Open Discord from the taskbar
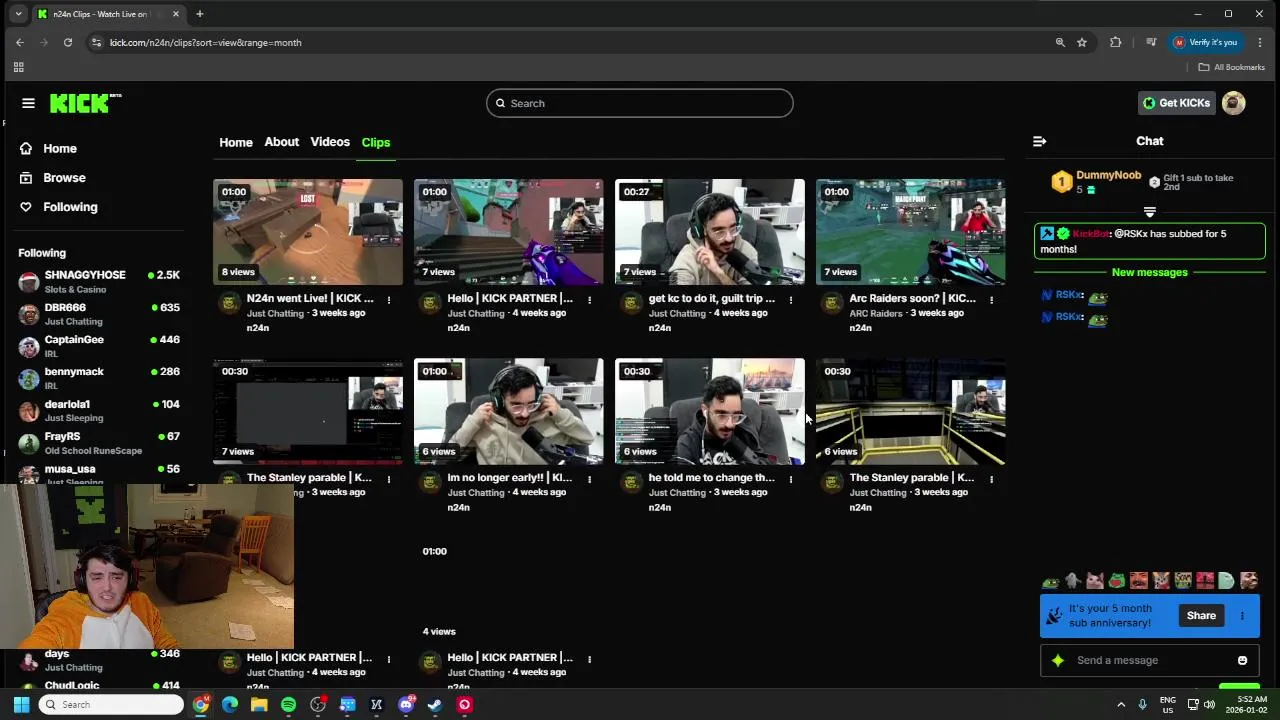 point(406,705)
